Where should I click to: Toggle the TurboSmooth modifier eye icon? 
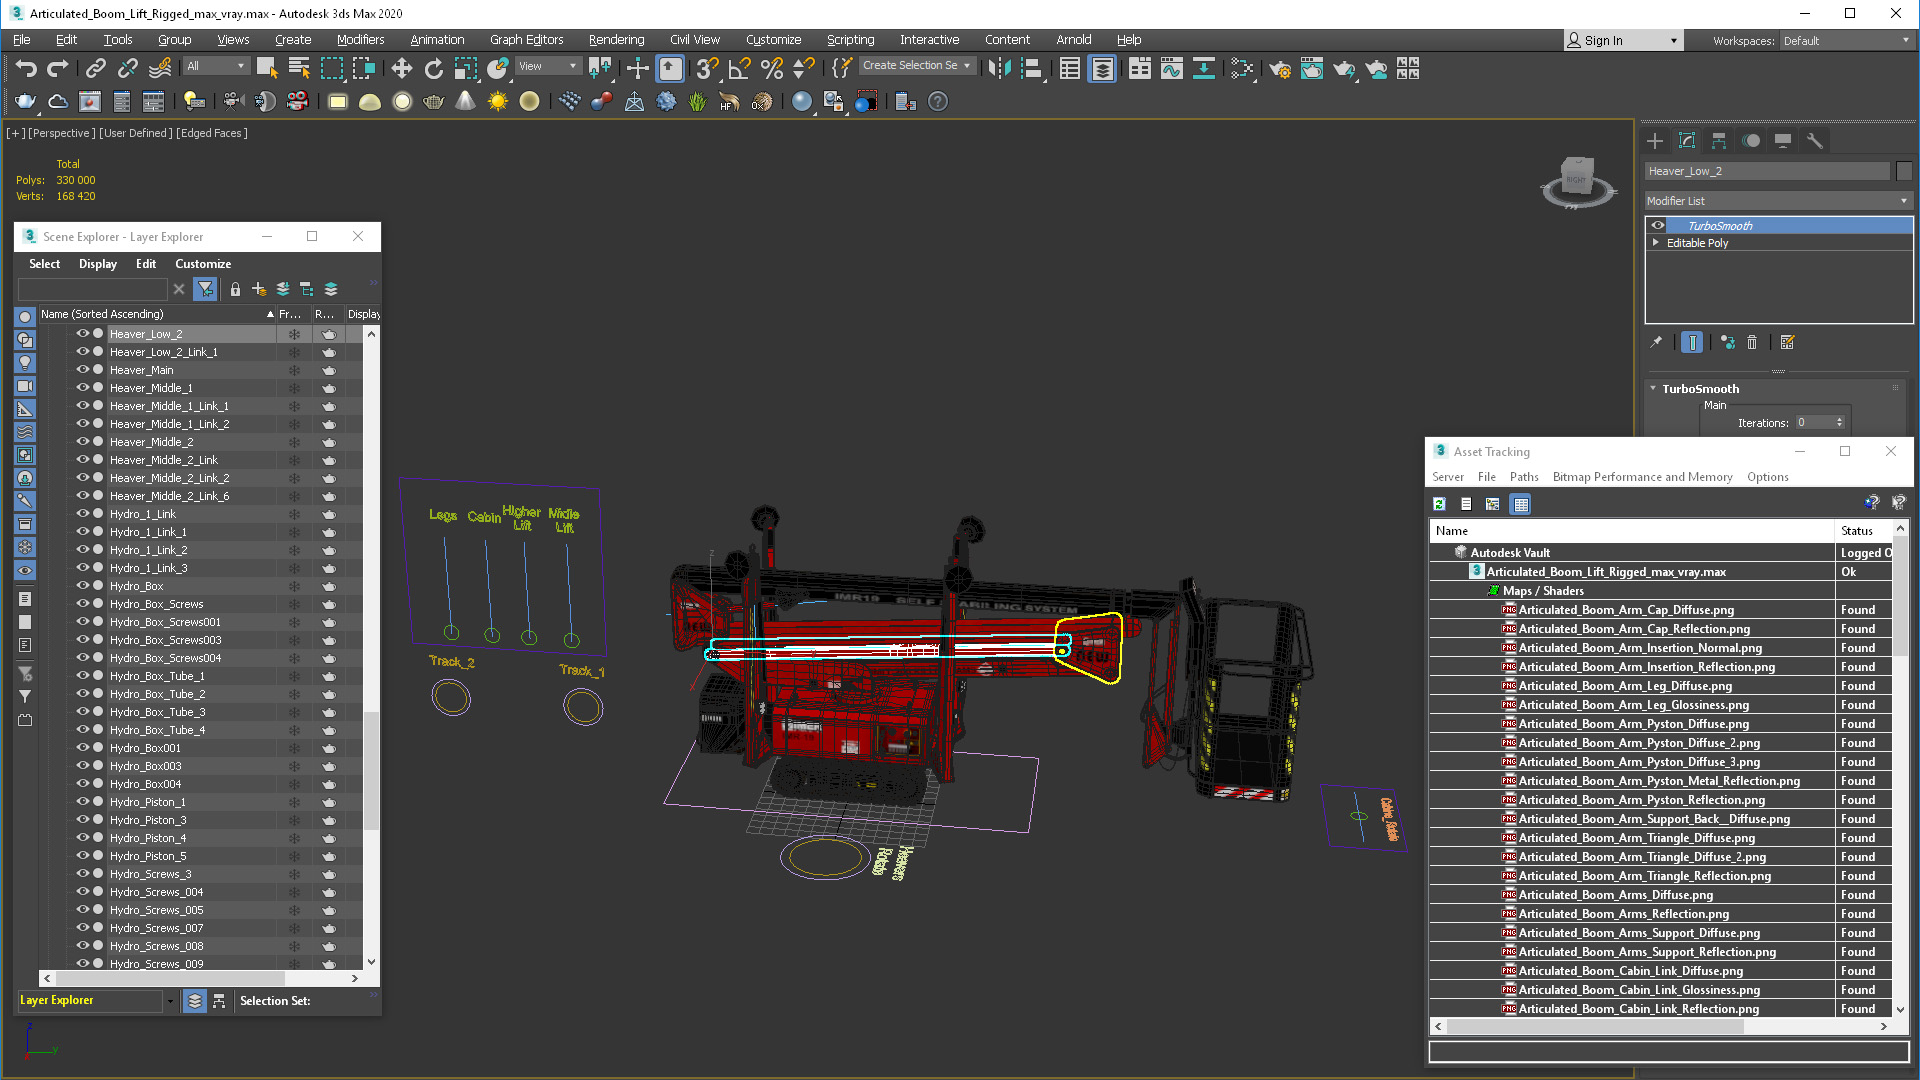pyautogui.click(x=1658, y=225)
